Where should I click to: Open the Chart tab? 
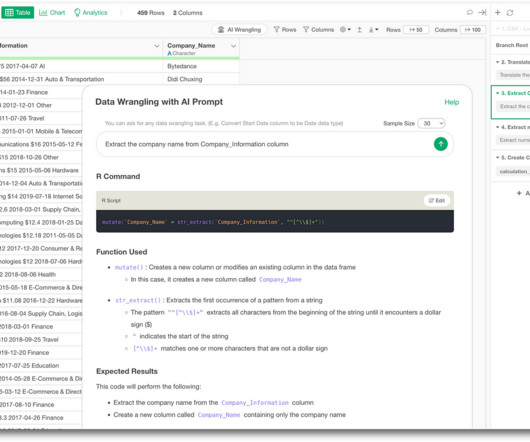point(52,13)
